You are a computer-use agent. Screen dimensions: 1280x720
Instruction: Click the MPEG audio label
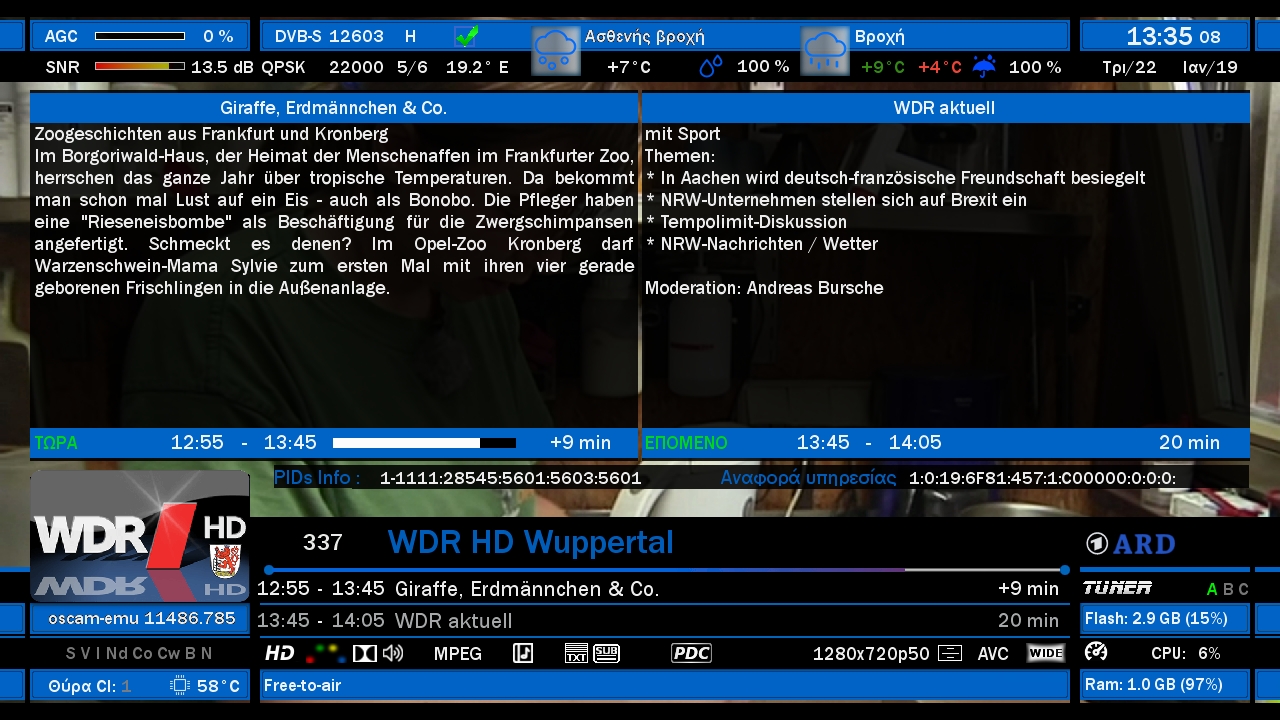click(x=458, y=653)
